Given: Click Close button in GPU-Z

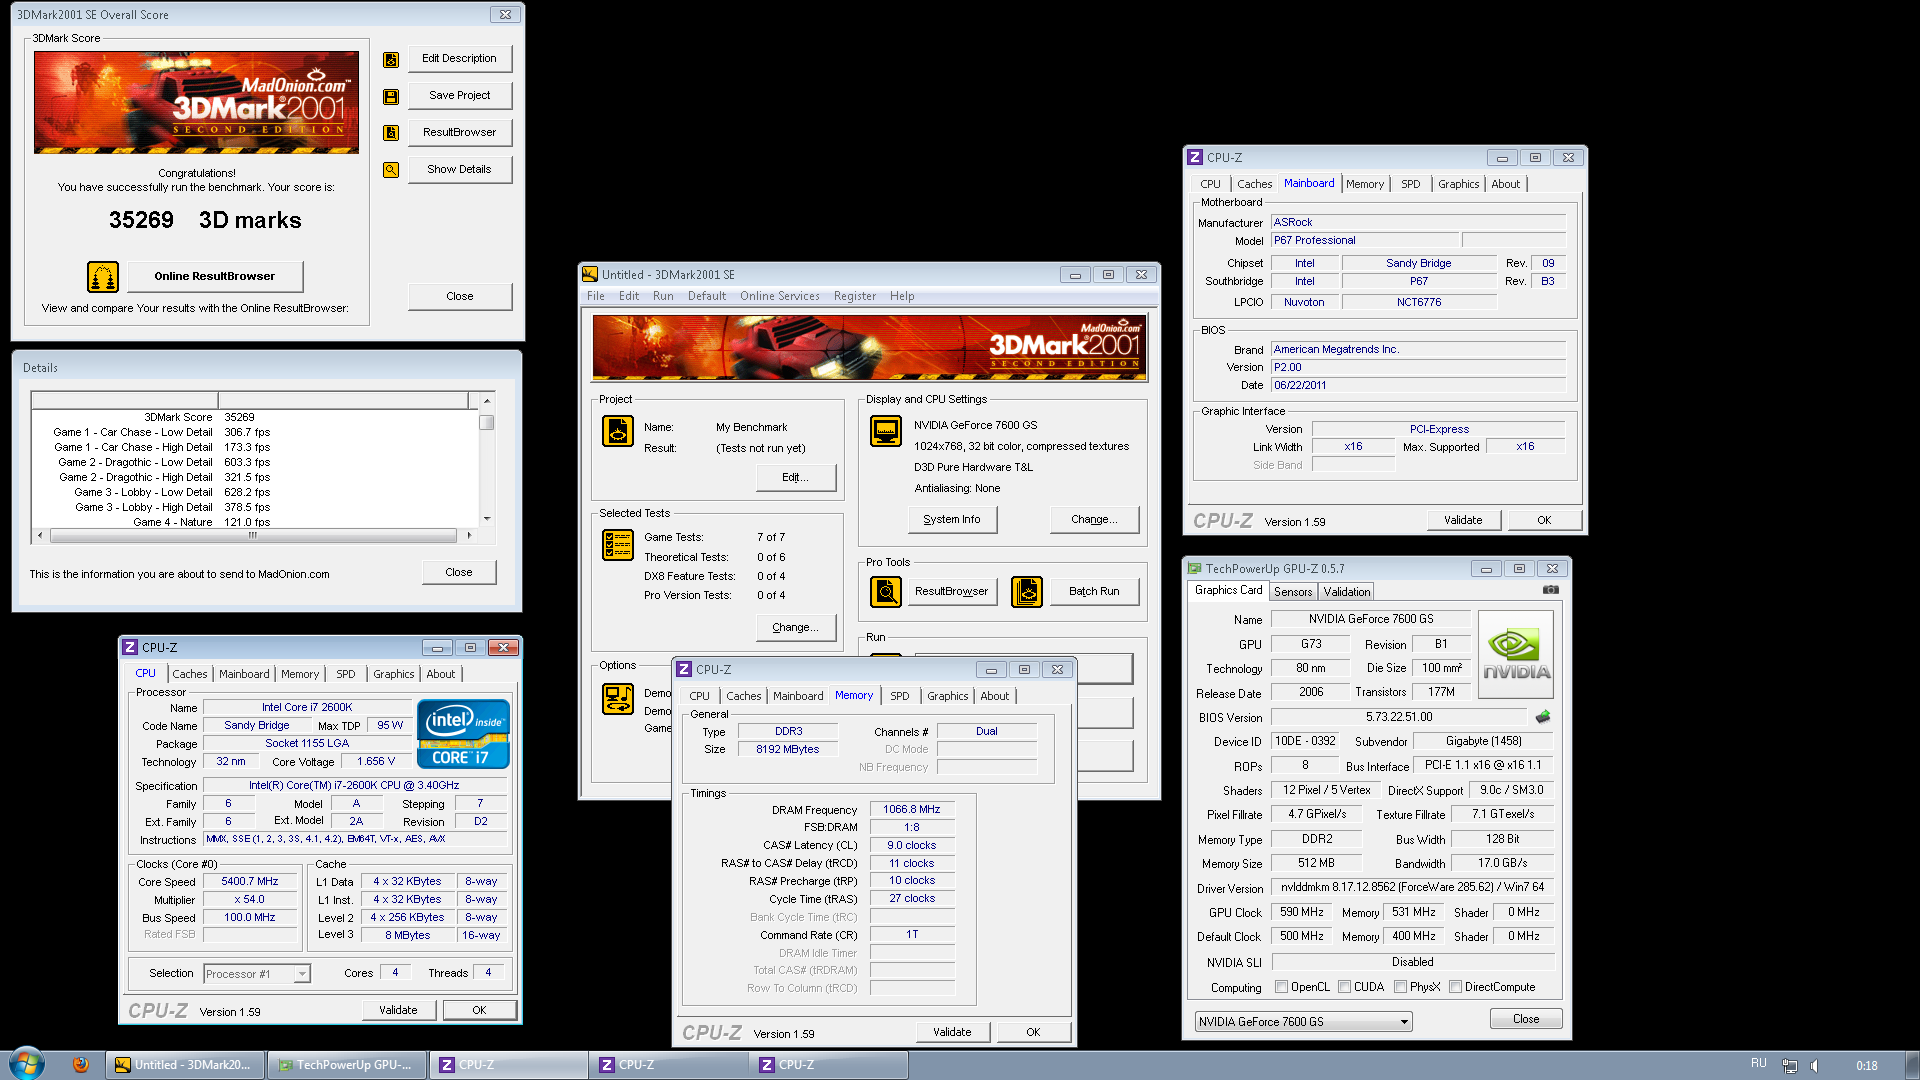Looking at the screenshot, I should click(1526, 1019).
